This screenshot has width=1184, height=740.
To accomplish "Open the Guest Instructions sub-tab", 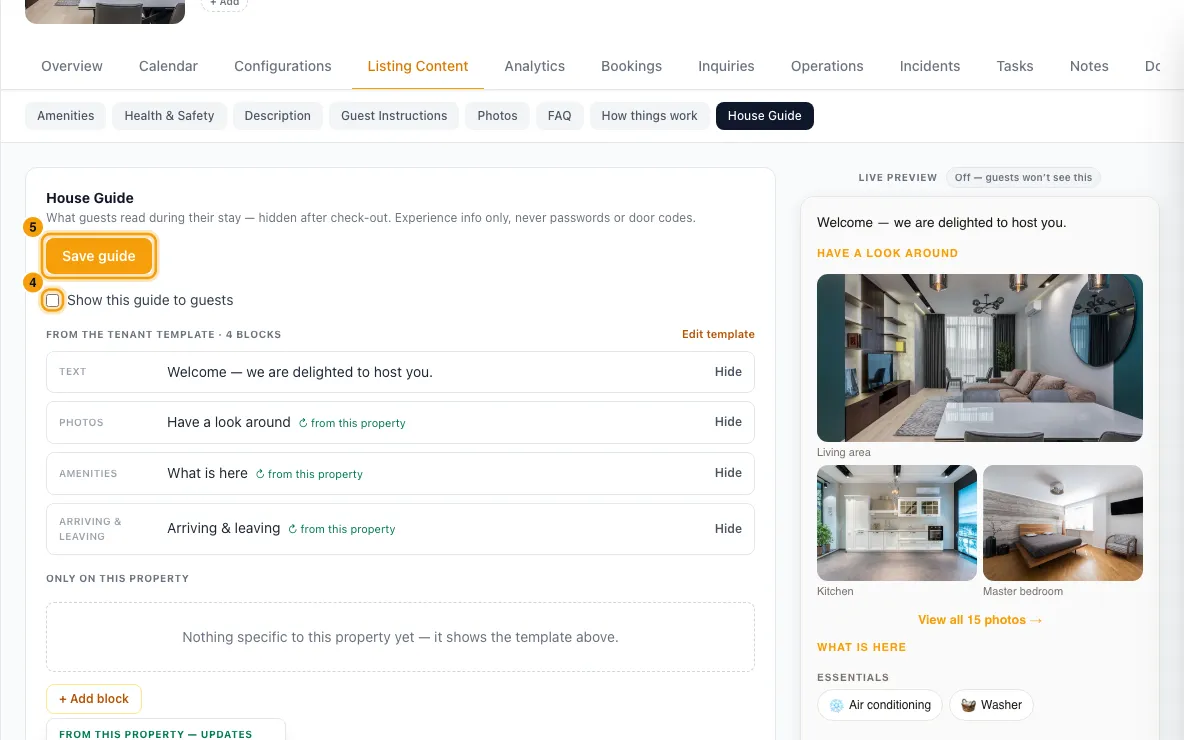I will 393,116.
